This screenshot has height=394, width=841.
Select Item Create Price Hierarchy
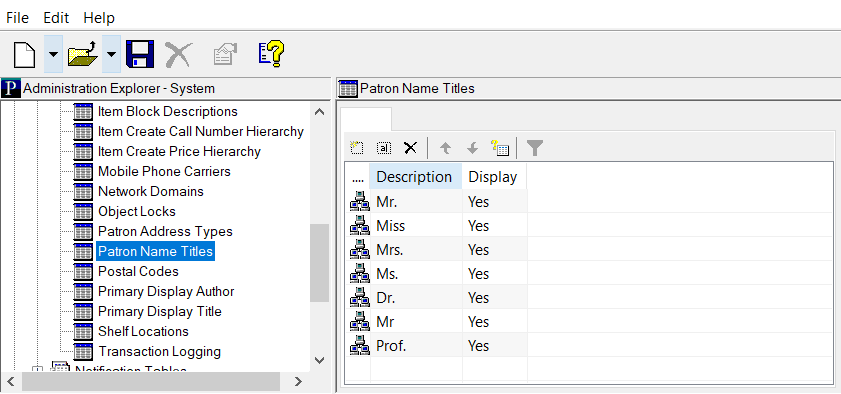(x=179, y=152)
